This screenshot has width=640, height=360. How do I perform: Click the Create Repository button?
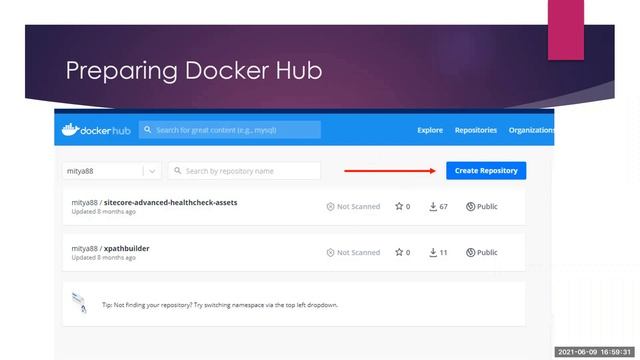[x=486, y=171]
